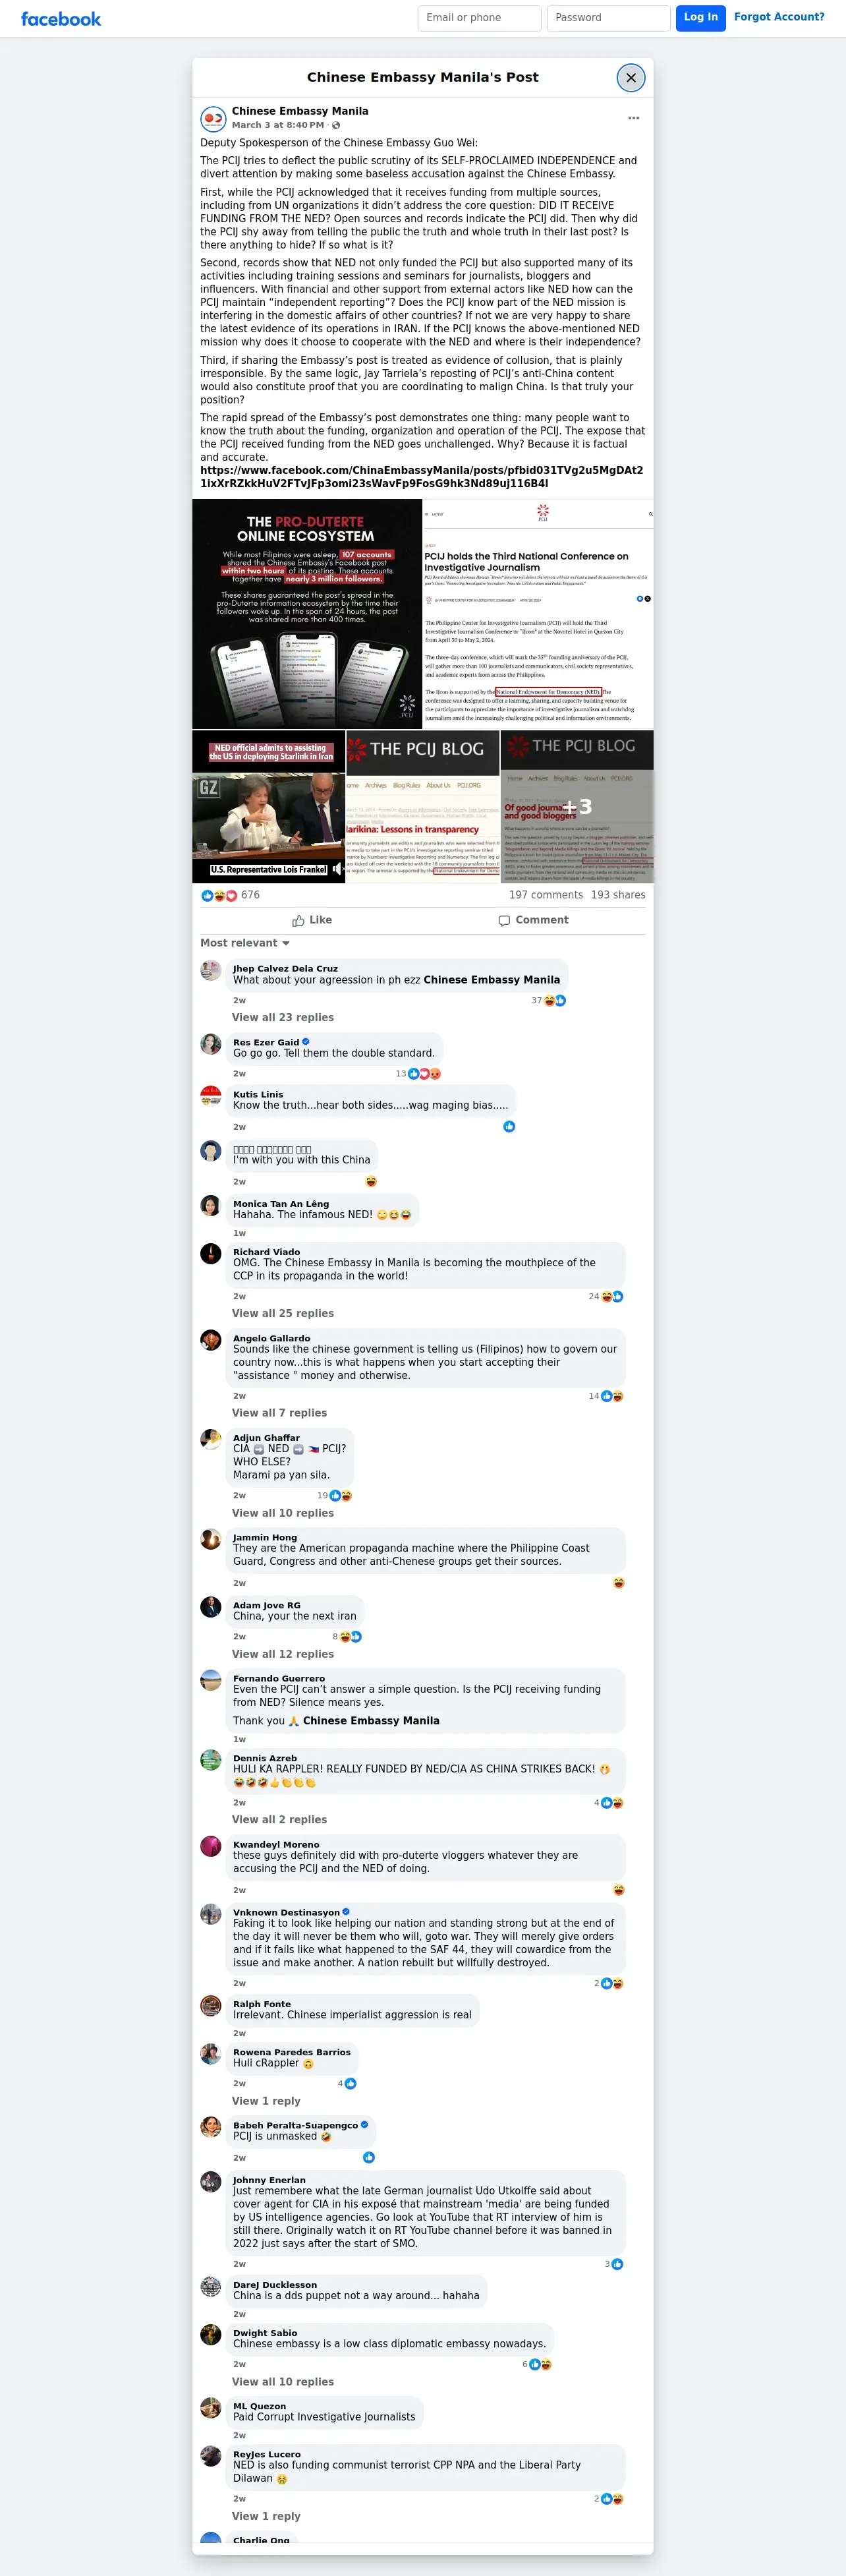Click Richard Viado's profile picture

point(211,1253)
